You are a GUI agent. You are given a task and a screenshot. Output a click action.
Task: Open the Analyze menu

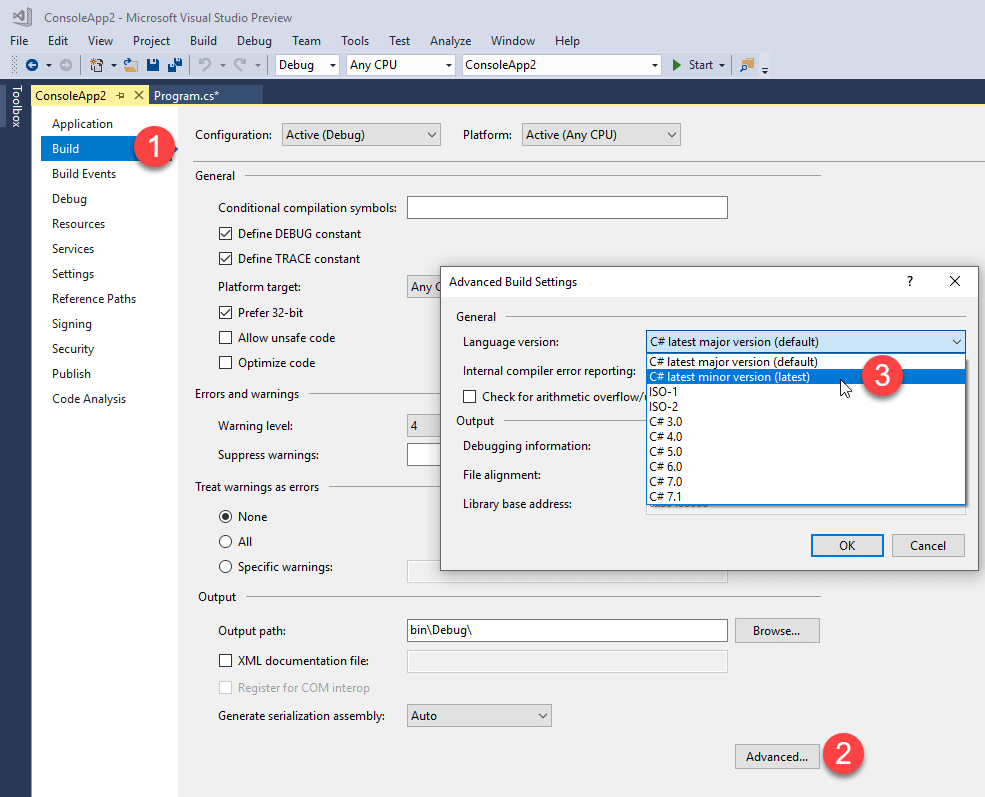[450, 41]
